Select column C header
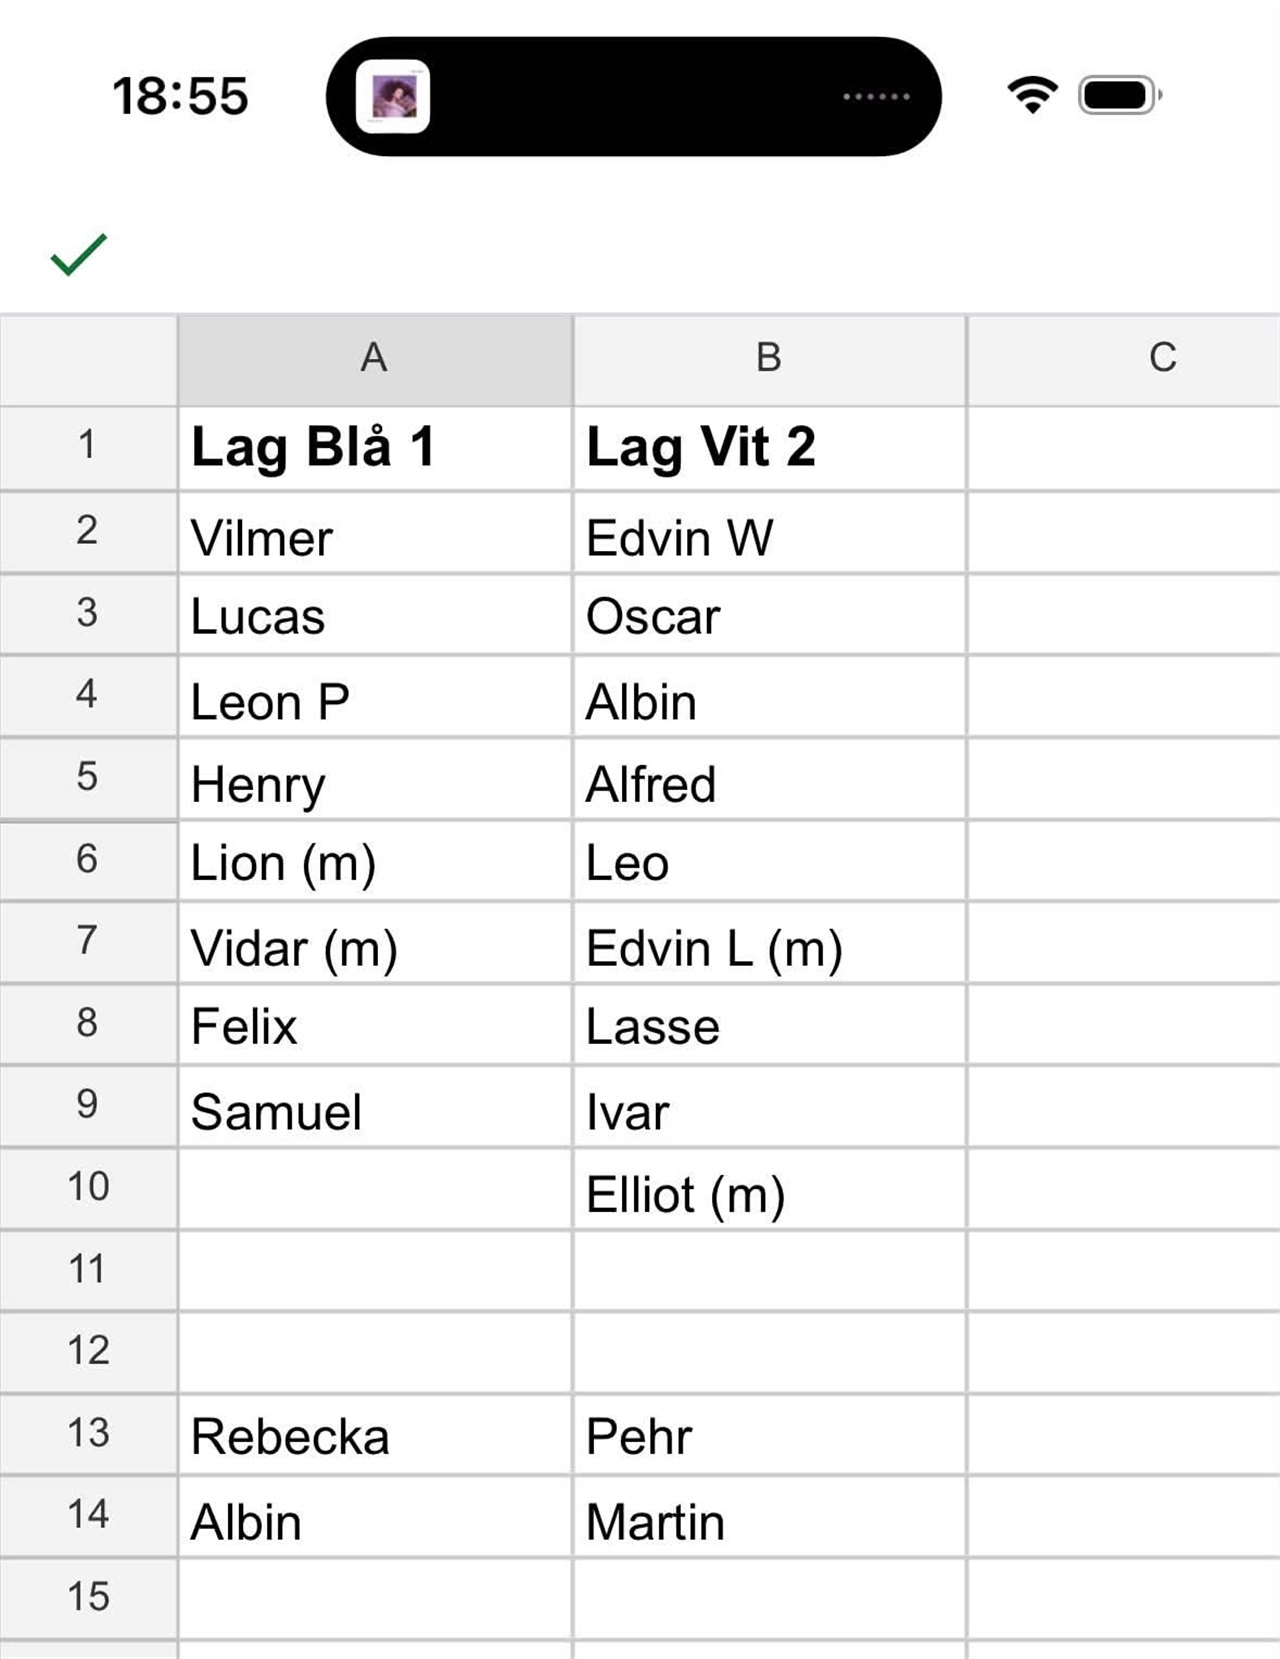Viewport: 1280px width, 1659px height. click(x=1124, y=360)
